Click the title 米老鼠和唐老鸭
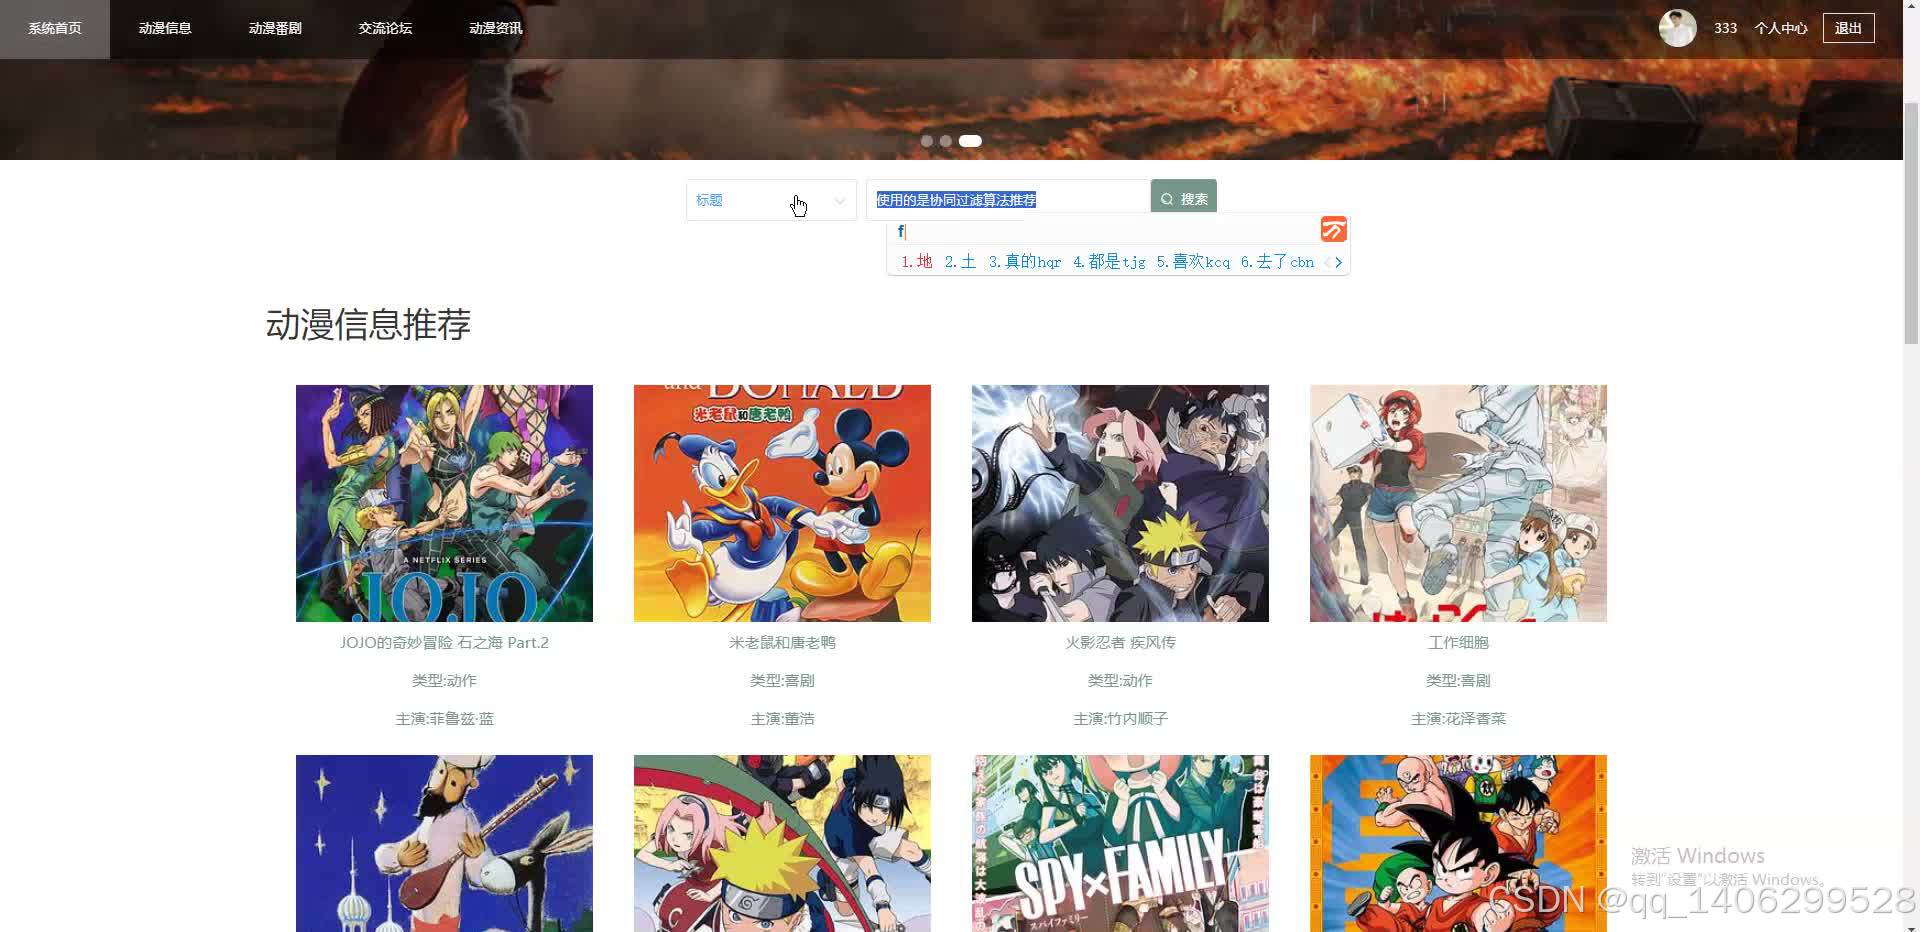Viewport: 1920px width, 932px height. coord(782,643)
